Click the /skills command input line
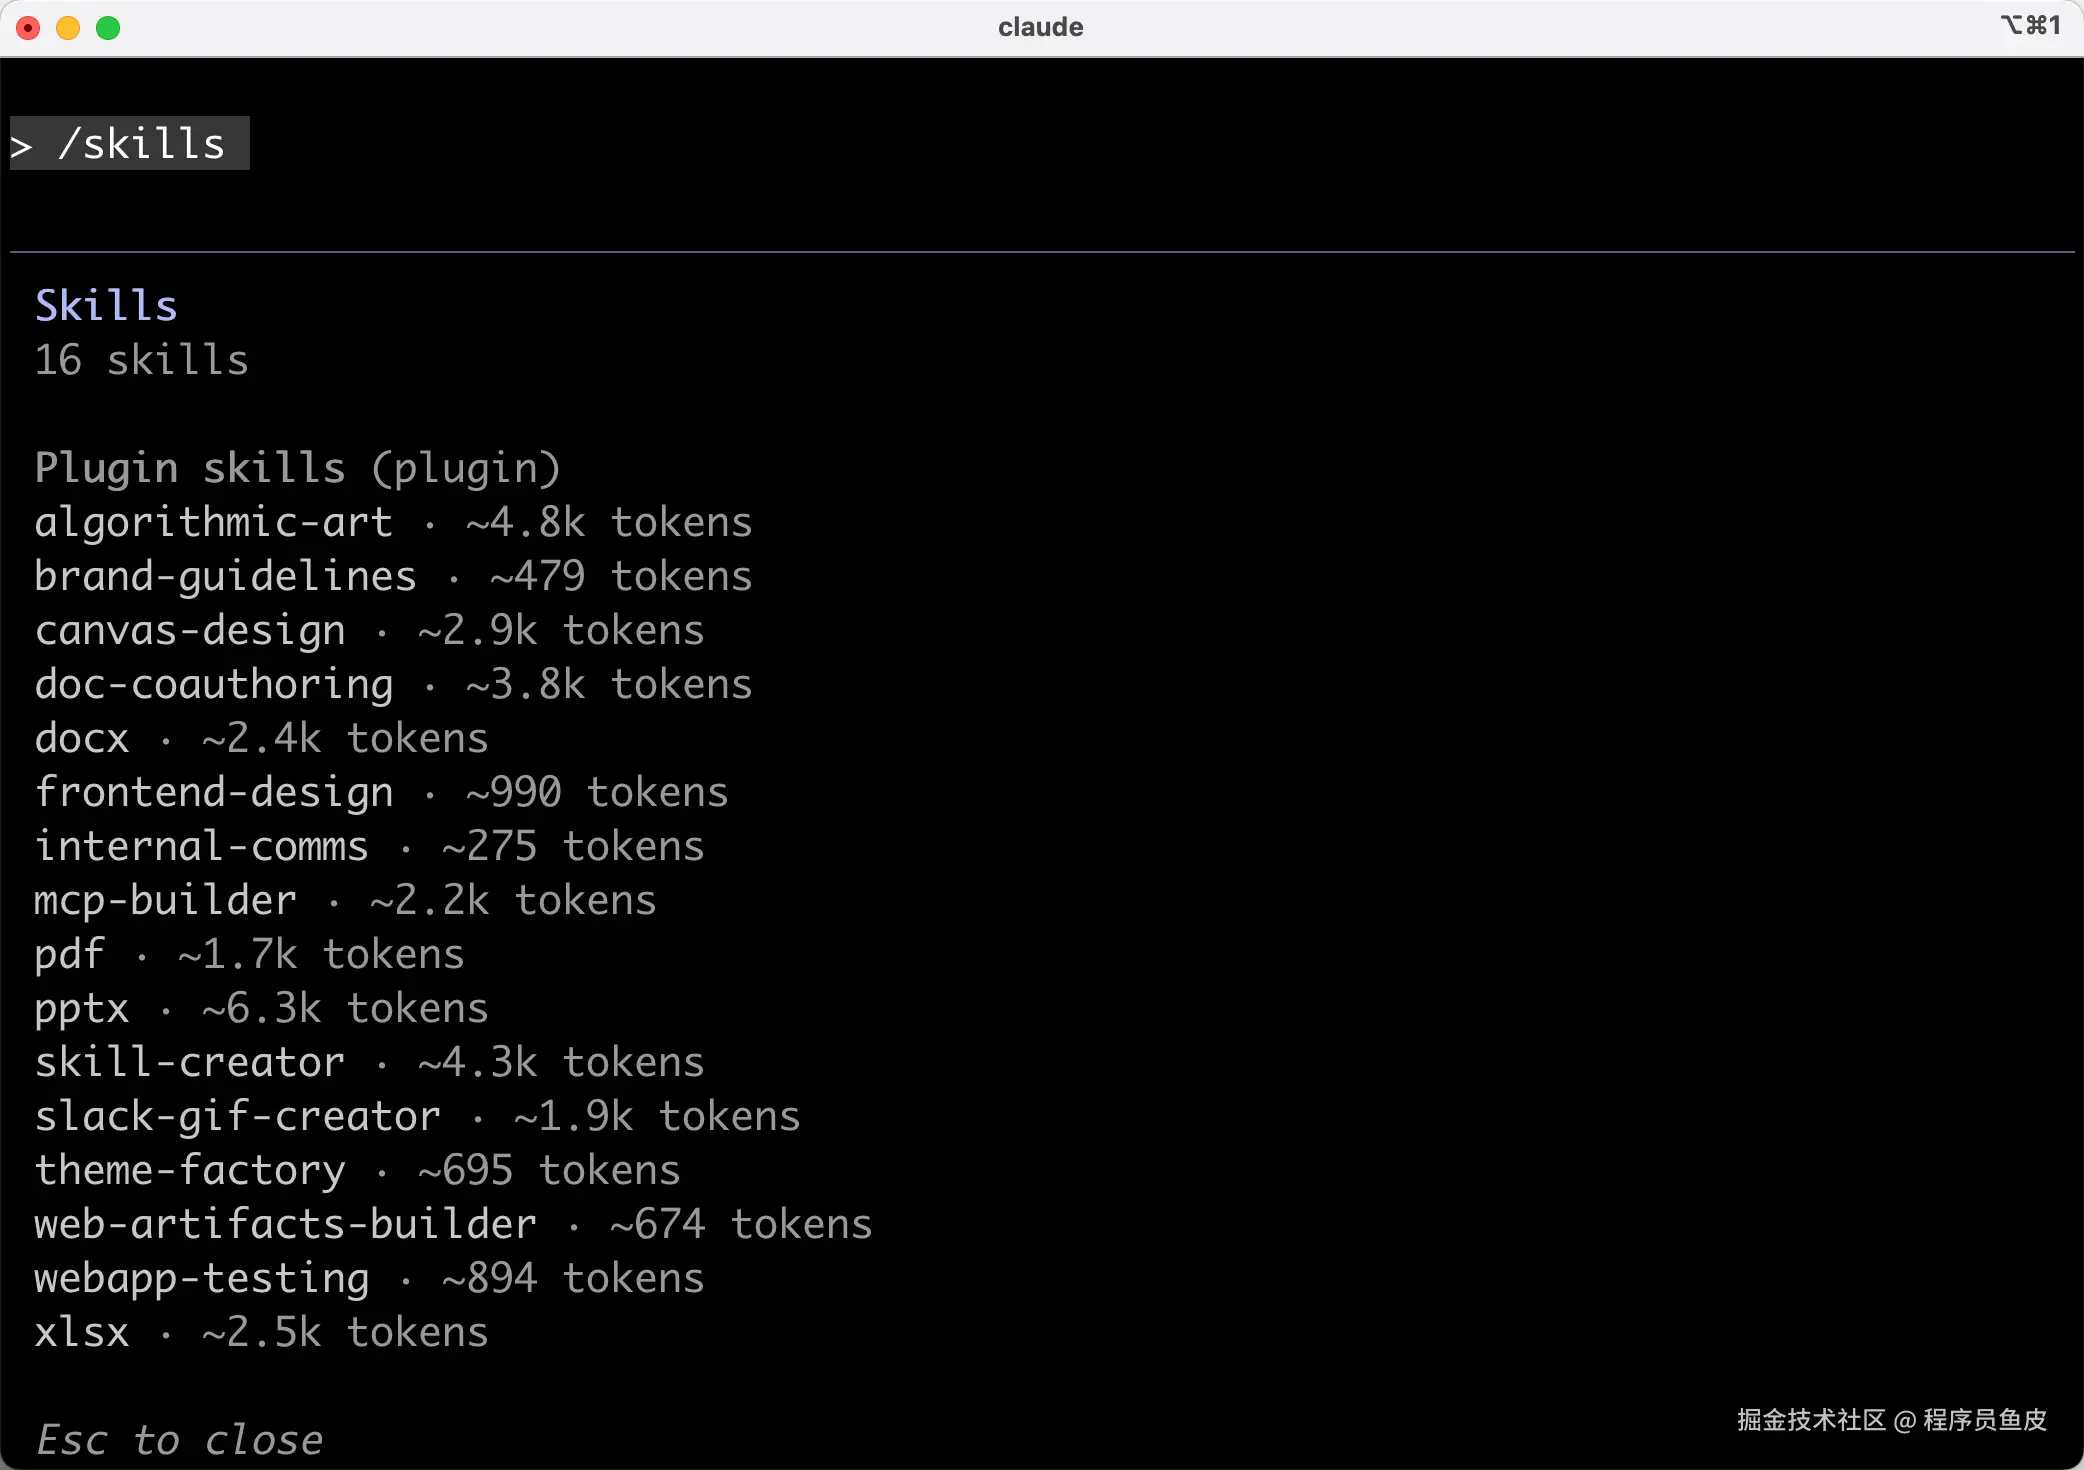Image resolution: width=2084 pixels, height=1470 pixels. tap(130, 144)
